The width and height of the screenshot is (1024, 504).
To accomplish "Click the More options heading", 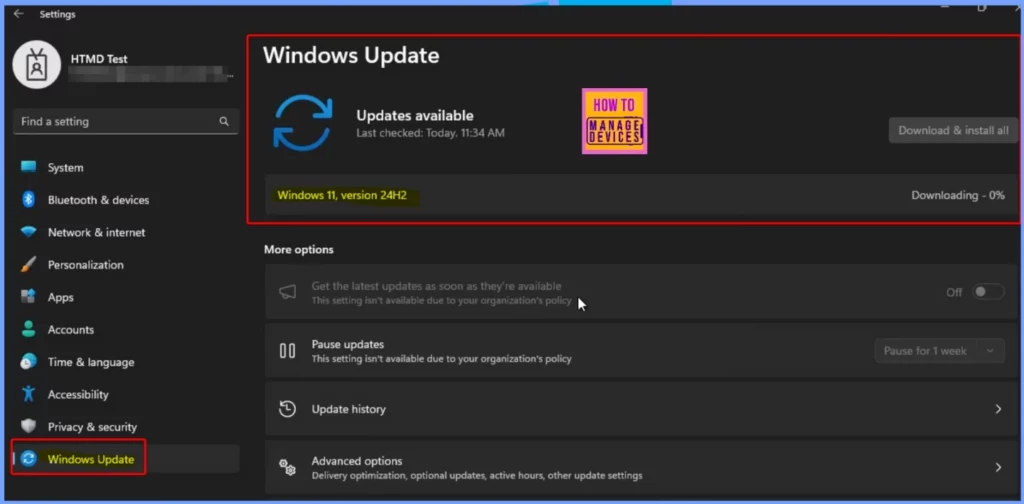I will [x=298, y=249].
